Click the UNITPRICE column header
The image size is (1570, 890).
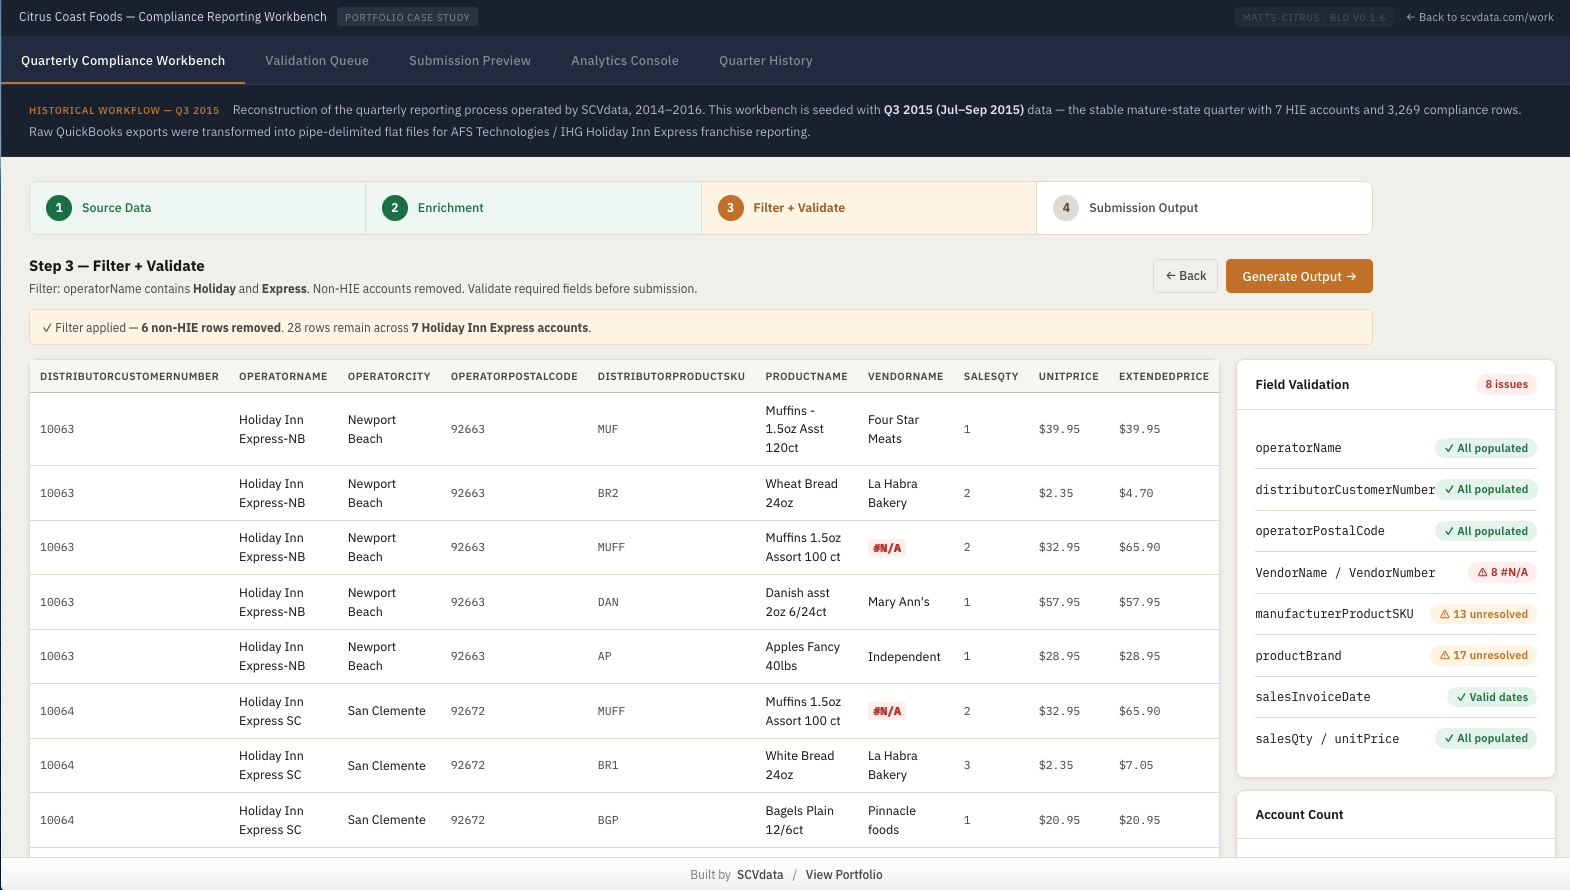[x=1068, y=377]
